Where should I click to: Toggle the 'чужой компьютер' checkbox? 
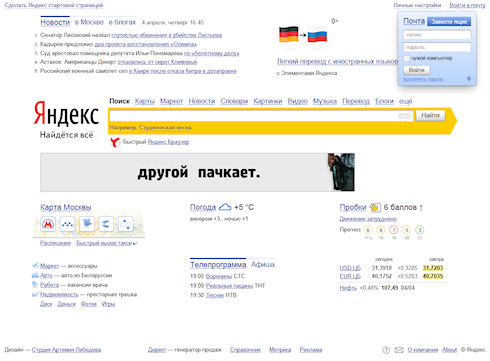coord(406,58)
